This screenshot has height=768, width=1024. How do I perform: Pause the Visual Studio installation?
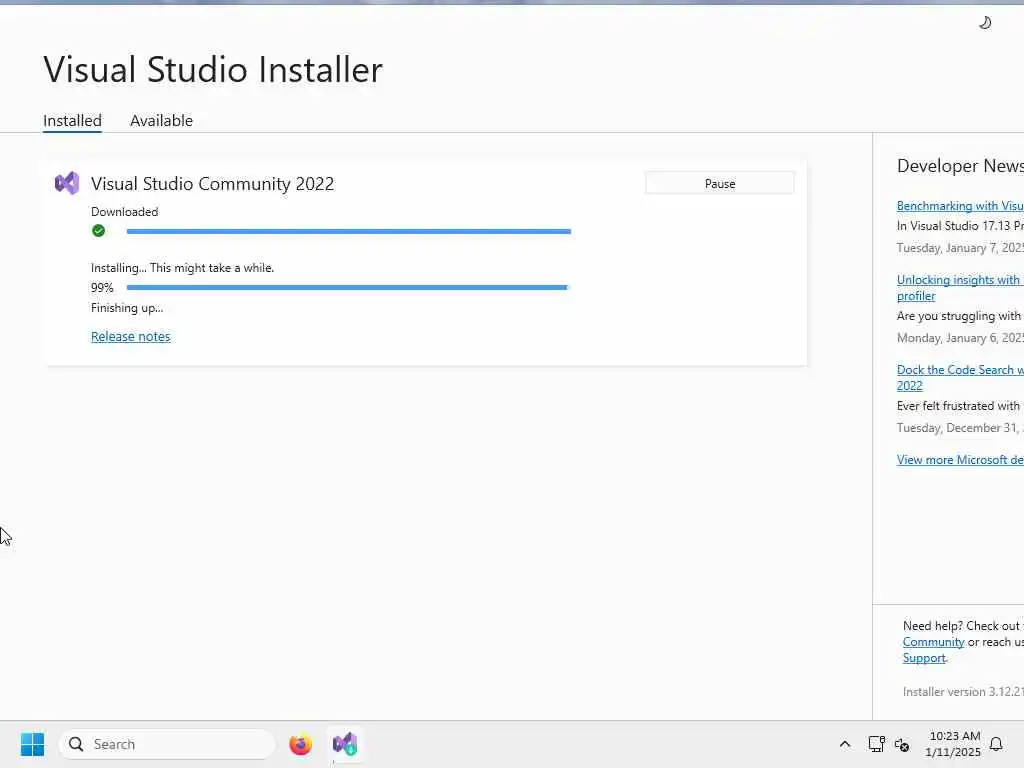point(720,184)
